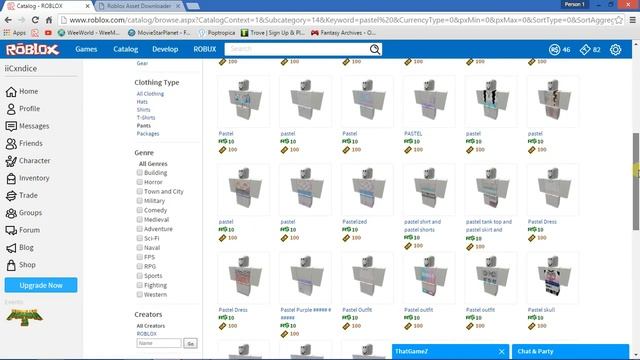View the Robux balance of 46

coord(559,49)
